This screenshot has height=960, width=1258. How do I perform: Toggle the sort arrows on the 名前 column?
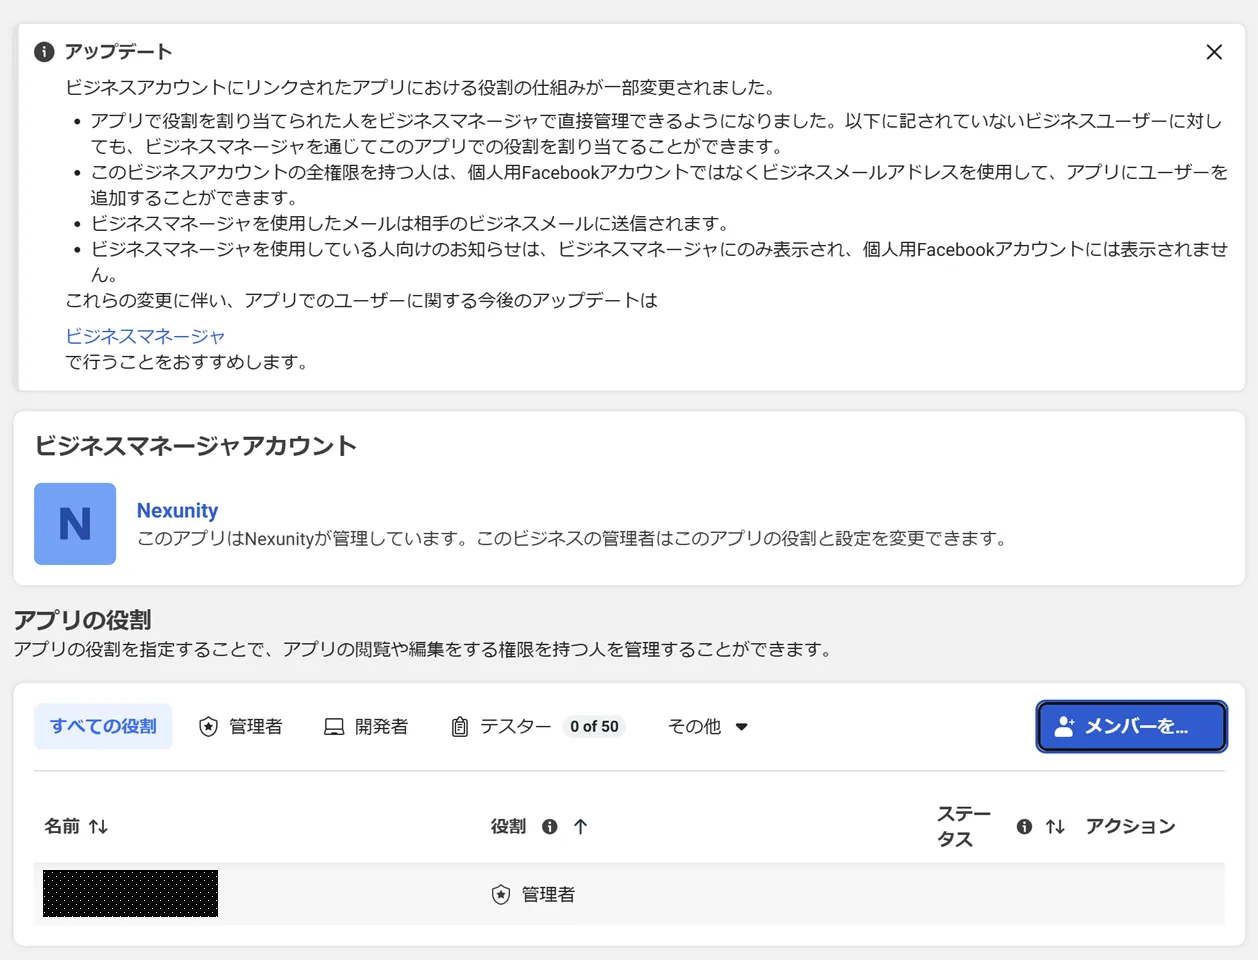[100, 827]
